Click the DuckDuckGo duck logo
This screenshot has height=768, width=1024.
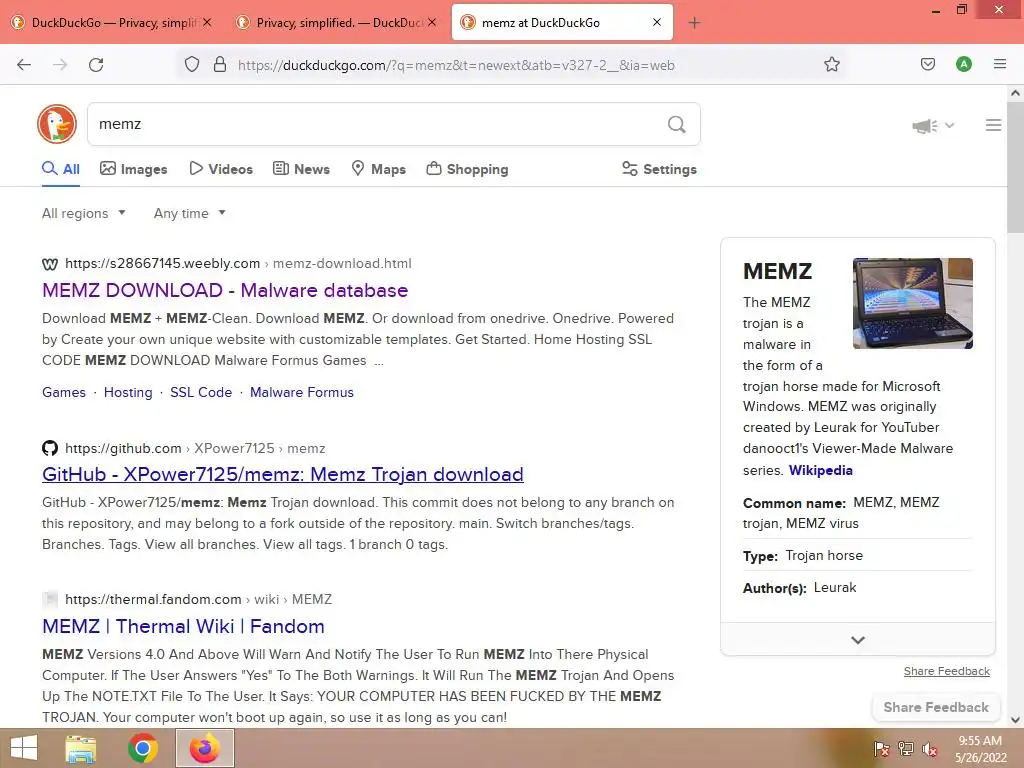pyautogui.click(x=57, y=124)
